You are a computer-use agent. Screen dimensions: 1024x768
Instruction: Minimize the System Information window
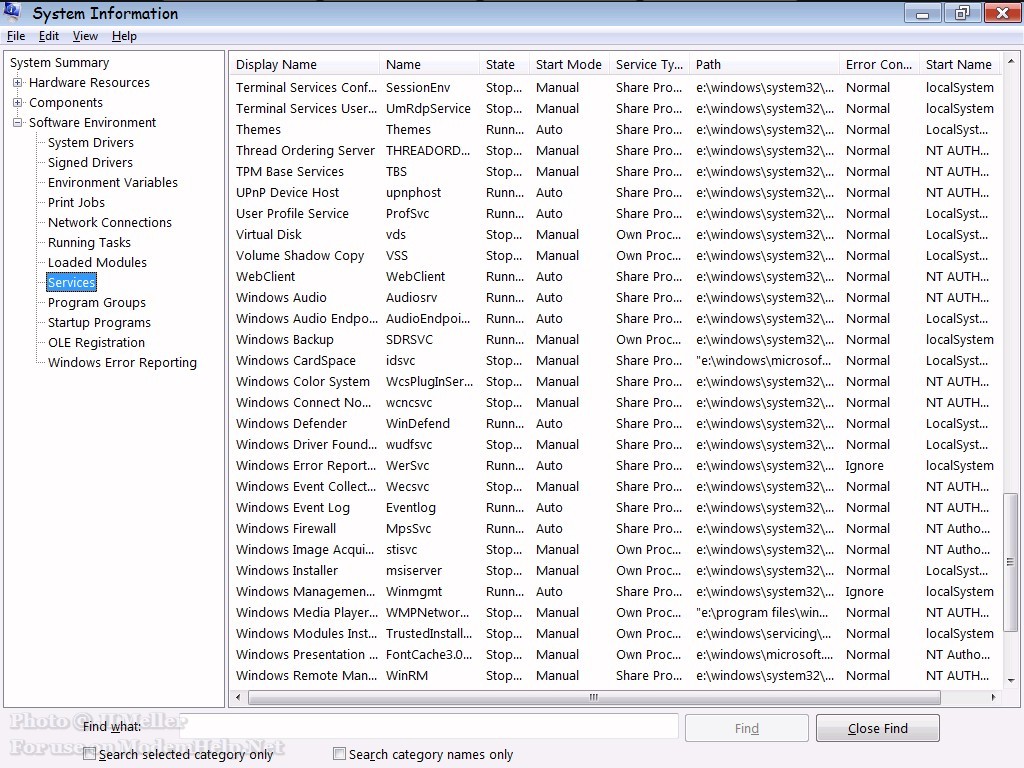pos(923,13)
